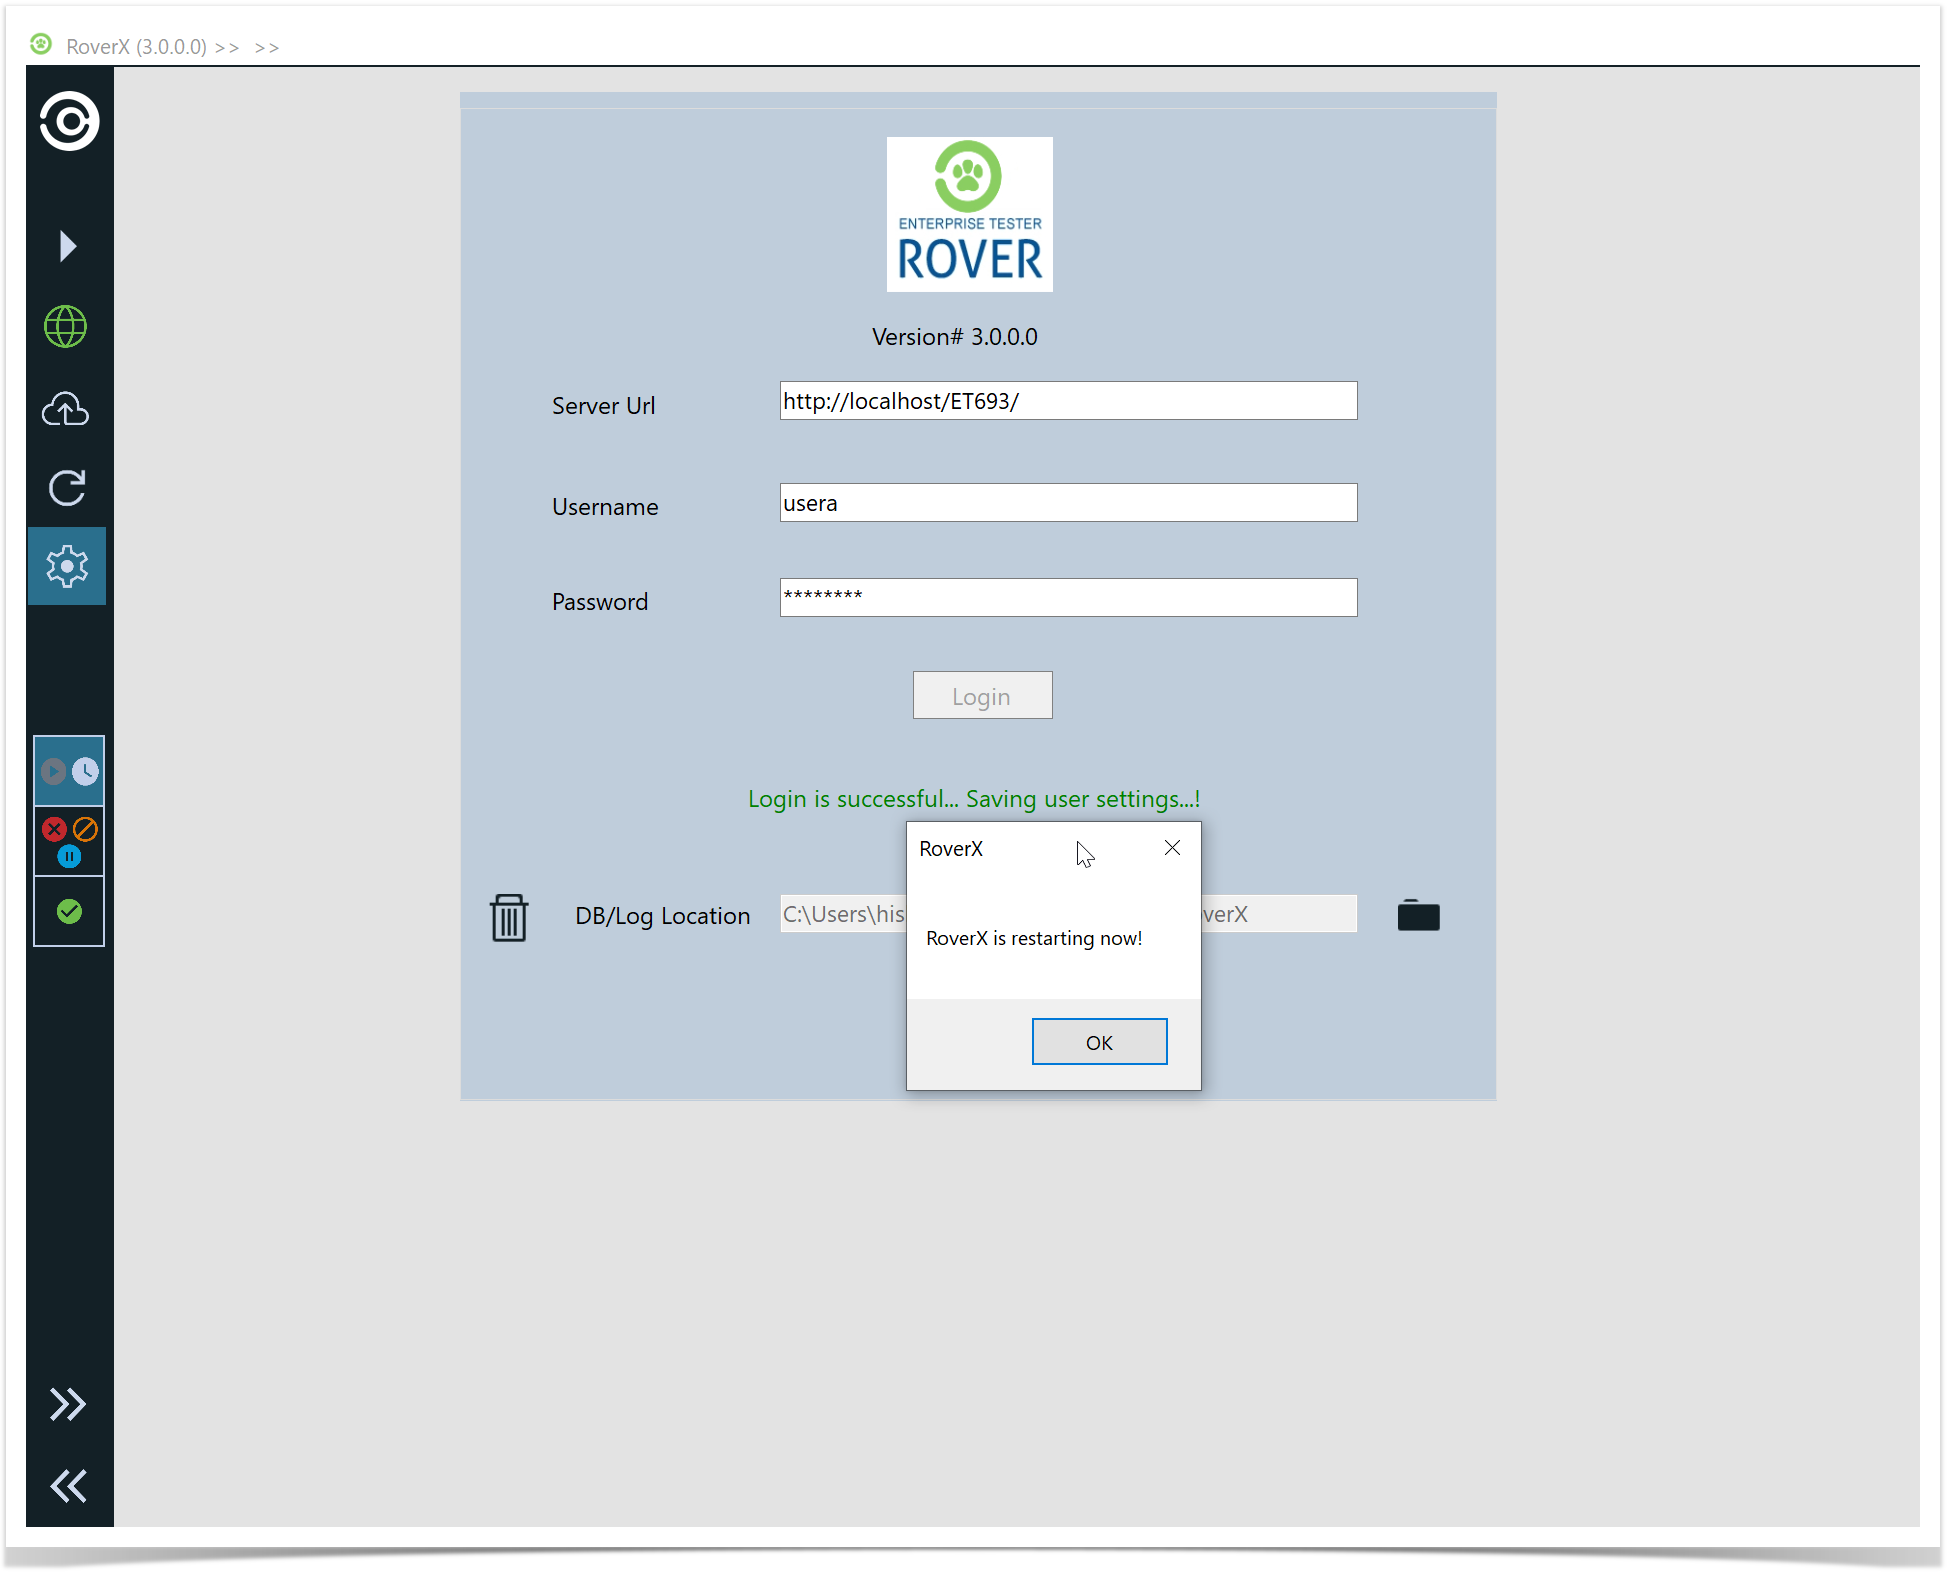Screen dimensions: 1954x1576
Task: Toggle the failed/blocked/paused status filter
Action: (x=69, y=842)
